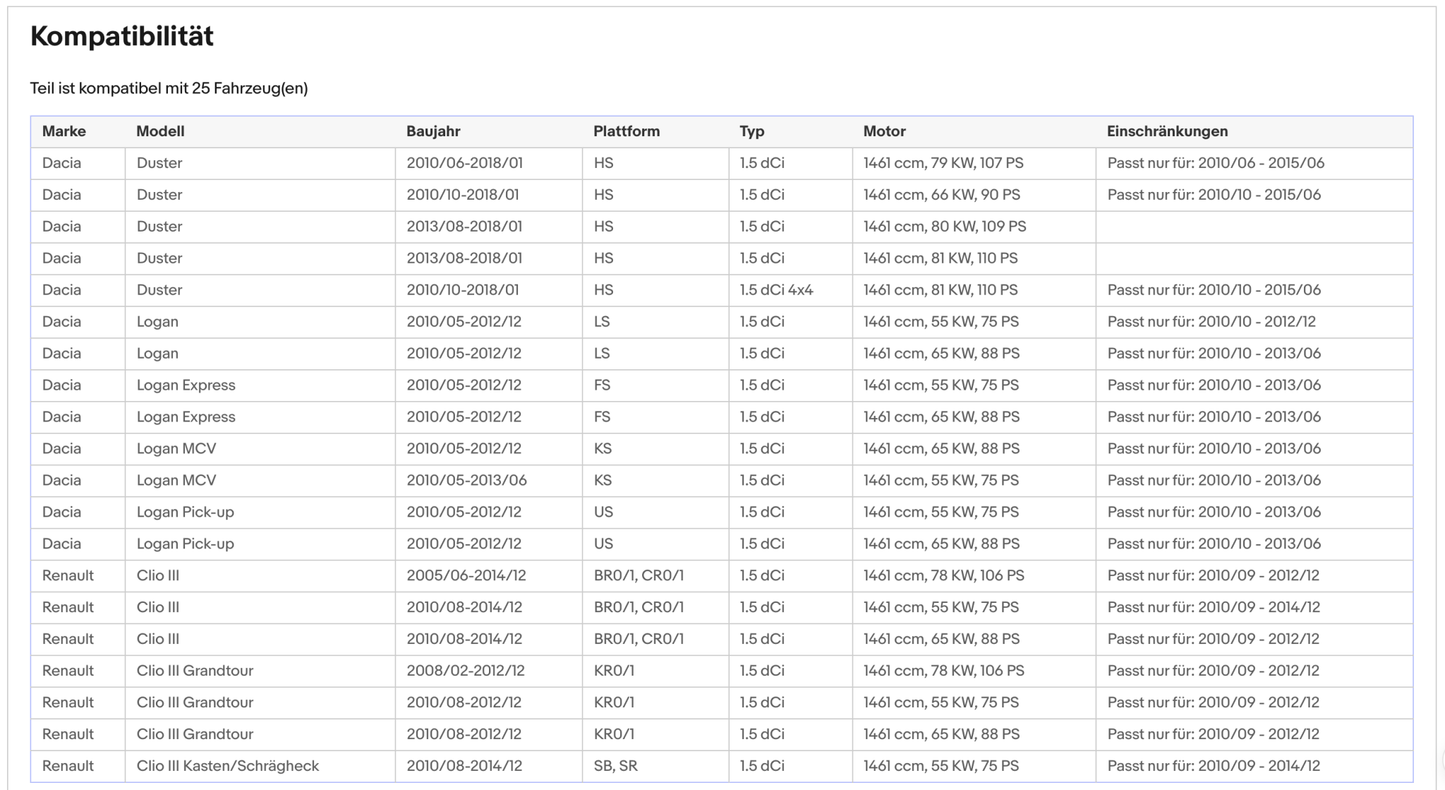Select the Kompatibilität heading

click(122, 37)
